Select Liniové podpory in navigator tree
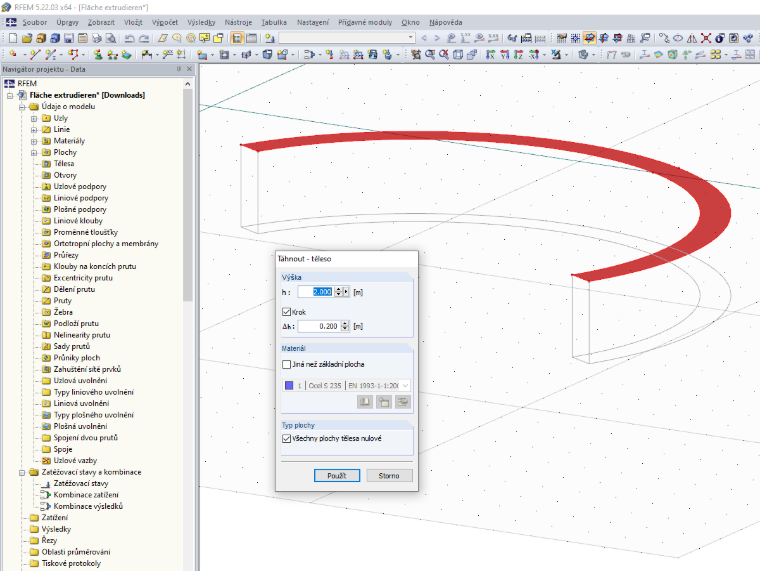The height and width of the screenshot is (571, 760). click(x=81, y=198)
